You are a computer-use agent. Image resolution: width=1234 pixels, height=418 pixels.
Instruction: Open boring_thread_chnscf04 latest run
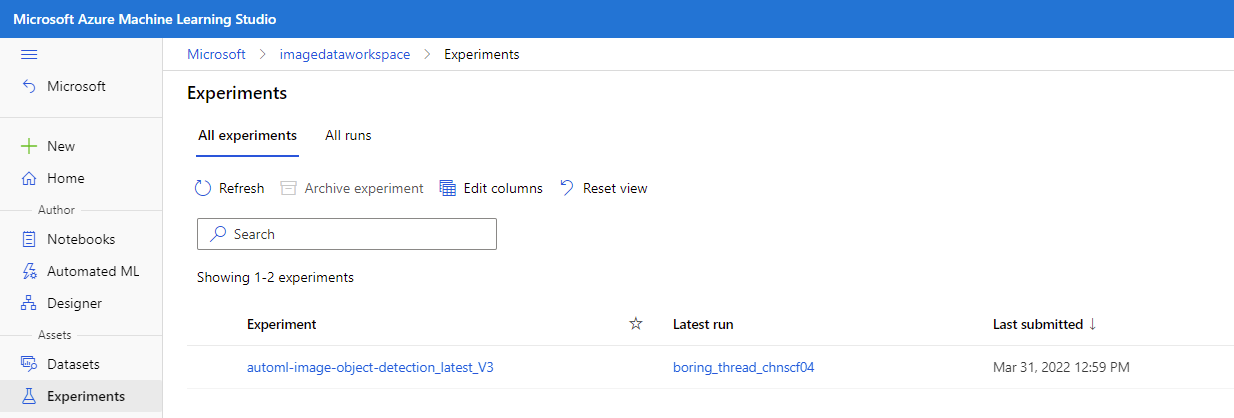click(x=744, y=367)
